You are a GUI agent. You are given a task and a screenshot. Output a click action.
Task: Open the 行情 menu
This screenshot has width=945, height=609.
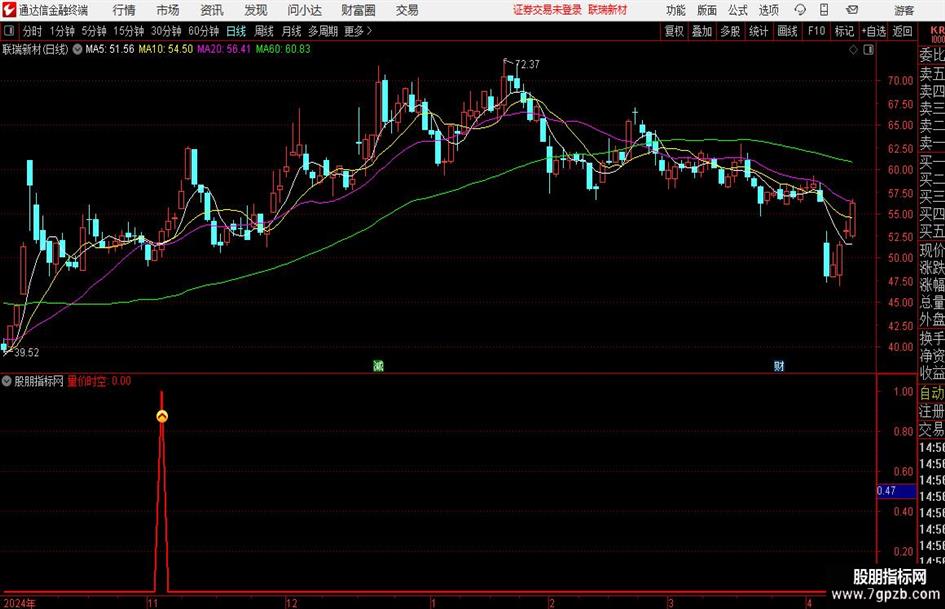point(124,10)
